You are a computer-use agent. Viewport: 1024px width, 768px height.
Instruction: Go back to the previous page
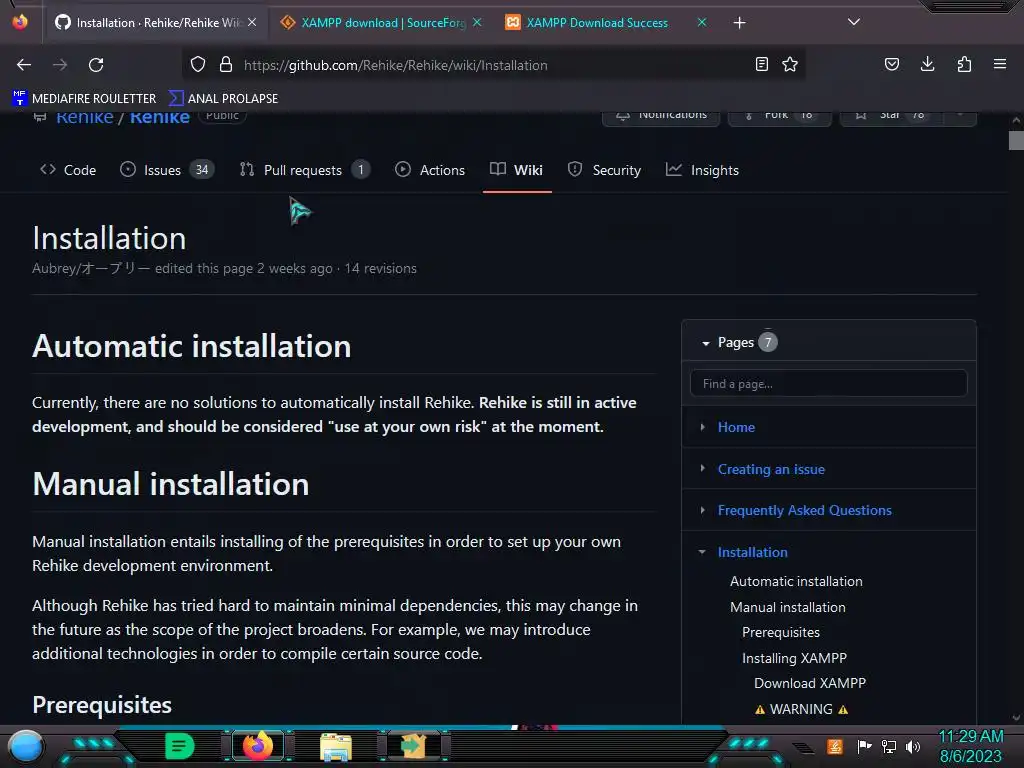pos(24,65)
